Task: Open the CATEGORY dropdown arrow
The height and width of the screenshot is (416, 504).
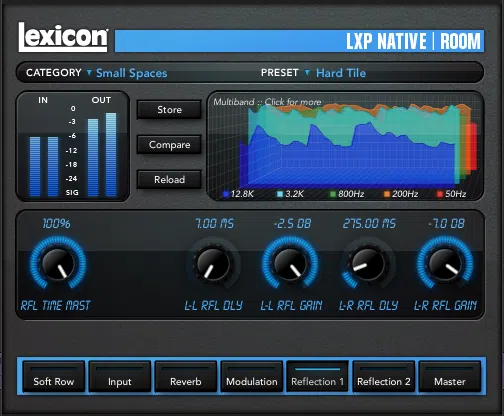Action: point(89,72)
